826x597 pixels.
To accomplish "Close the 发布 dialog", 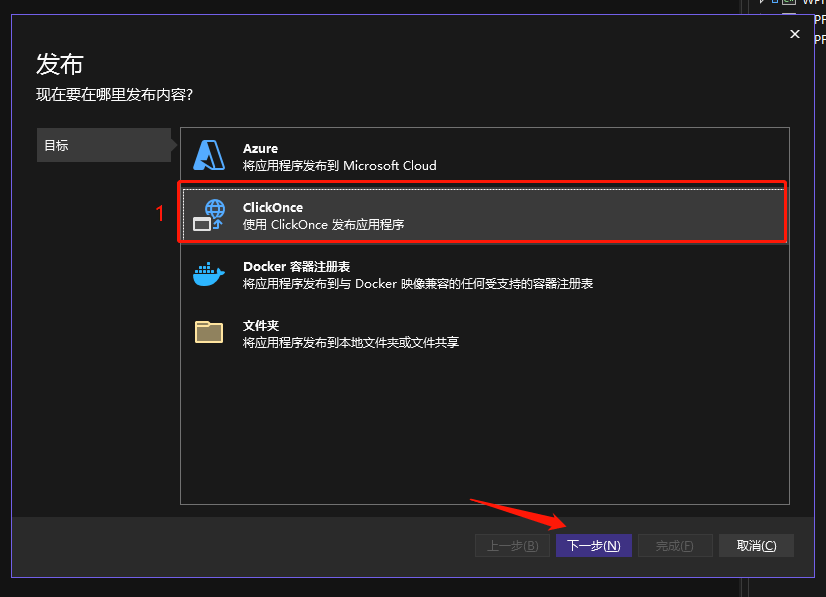I will point(794,33).
